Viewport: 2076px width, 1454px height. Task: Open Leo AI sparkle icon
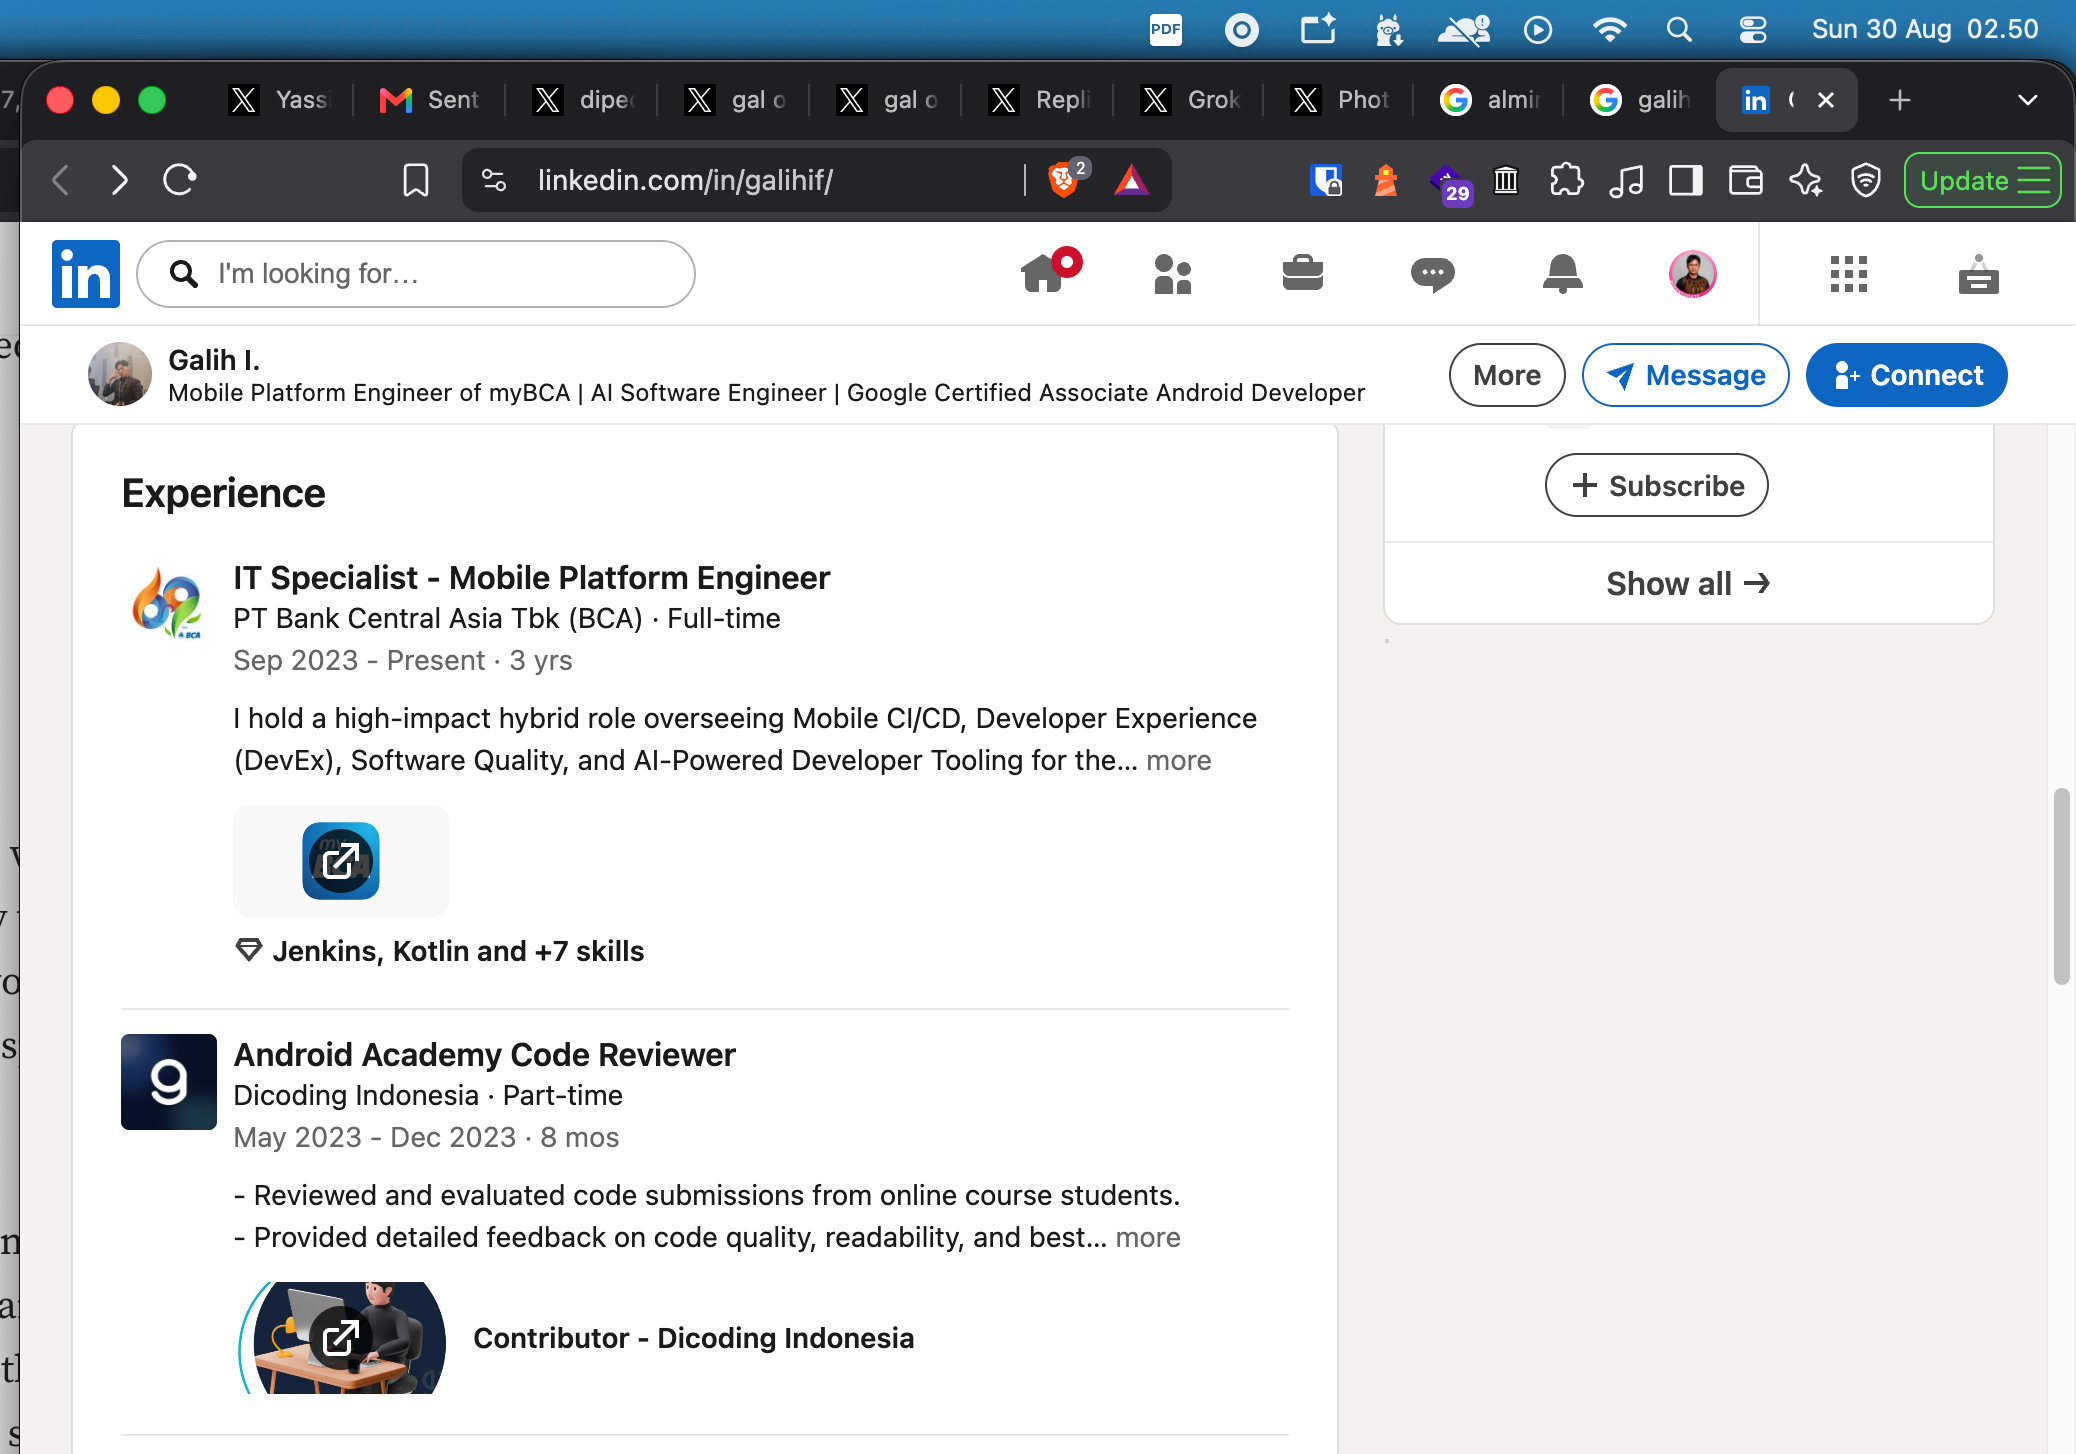1806,180
